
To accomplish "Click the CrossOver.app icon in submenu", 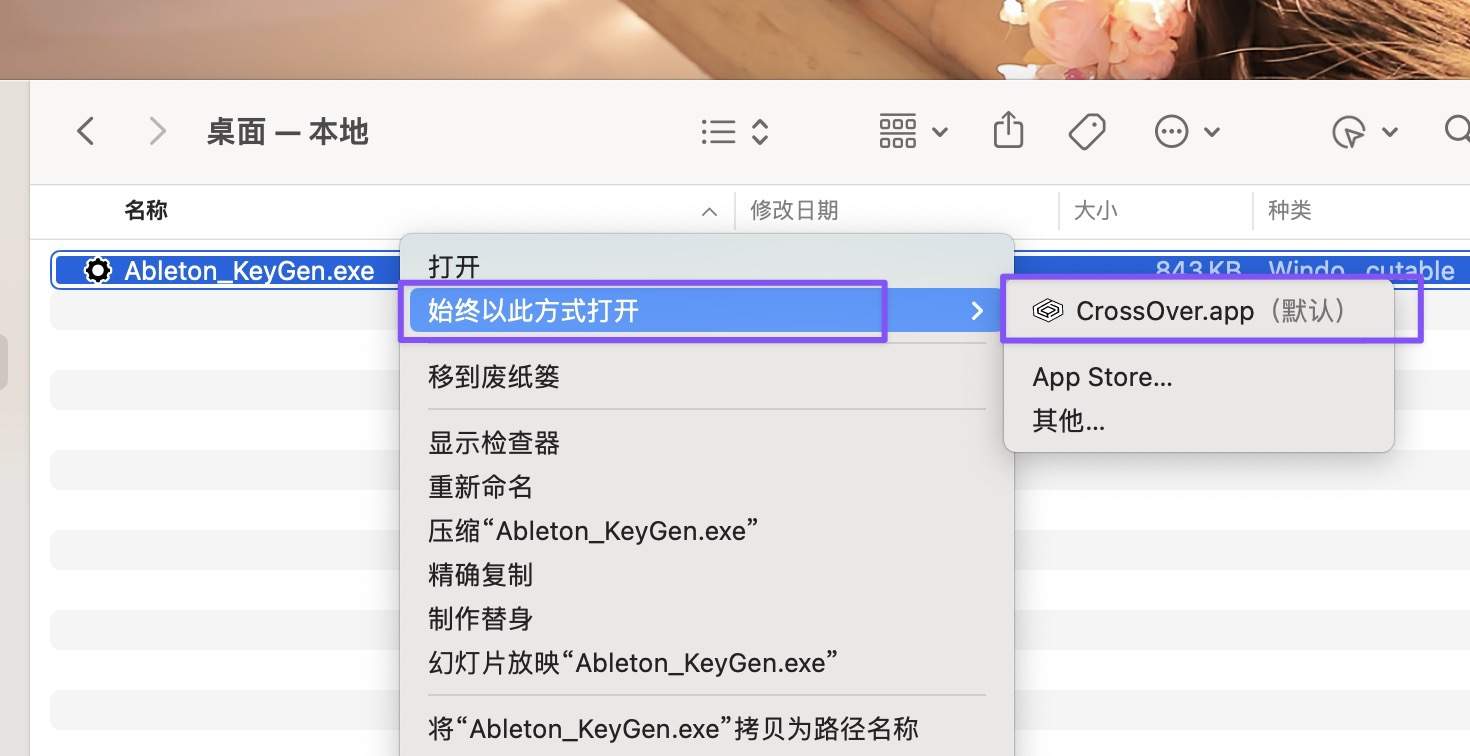I will tap(1047, 310).
